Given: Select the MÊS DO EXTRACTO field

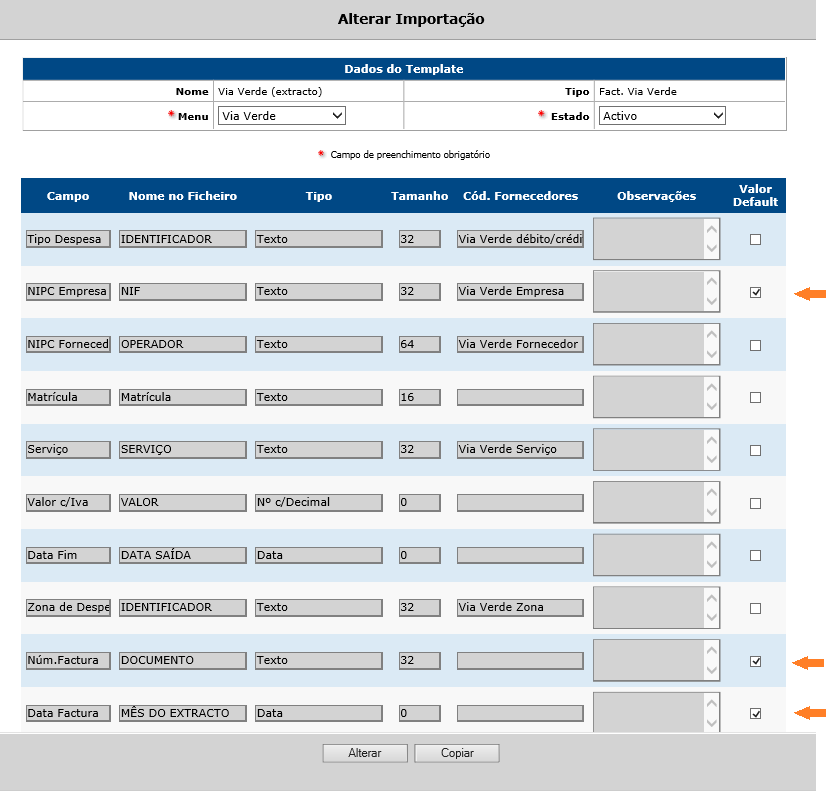Looking at the screenshot, I should point(183,713).
